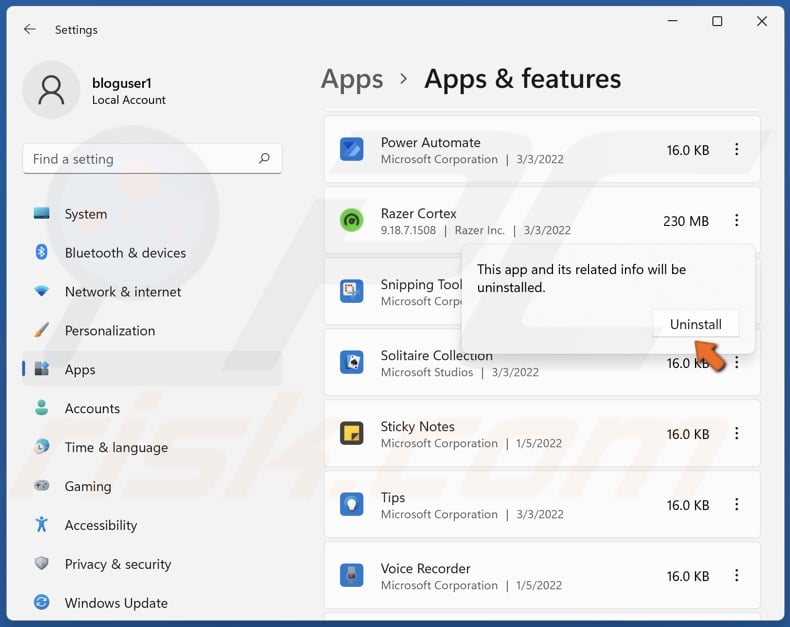Click version number 9.18.7.1508
790x627 pixels.
click(408, 230)
